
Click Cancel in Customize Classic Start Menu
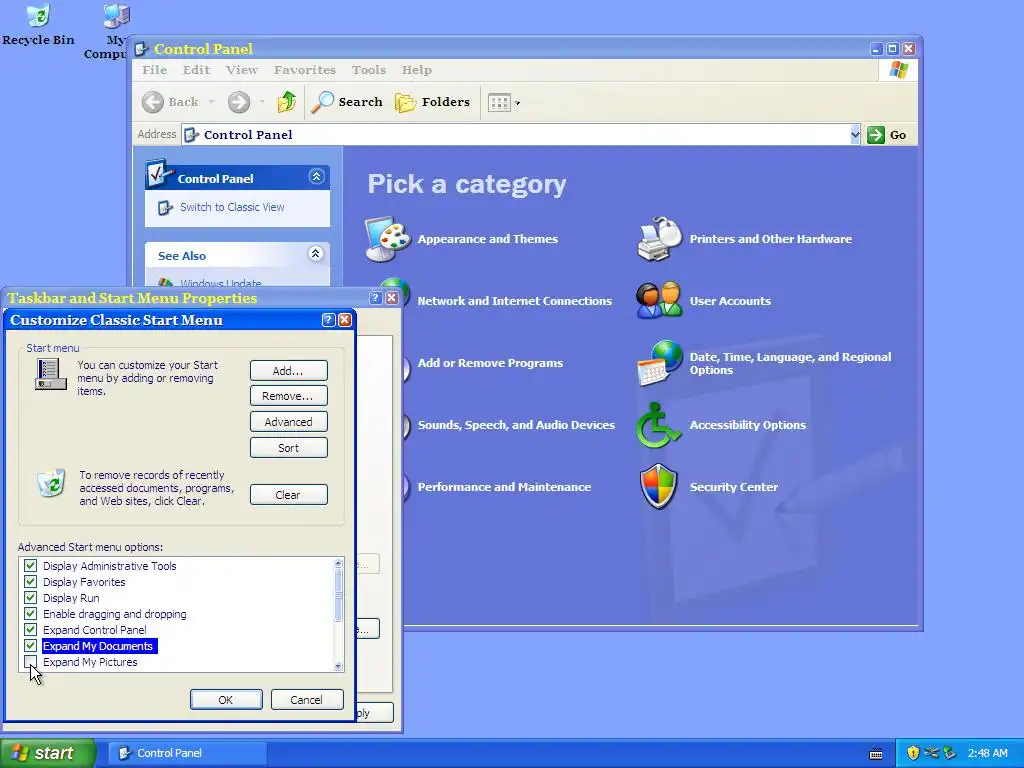(306, 699)
